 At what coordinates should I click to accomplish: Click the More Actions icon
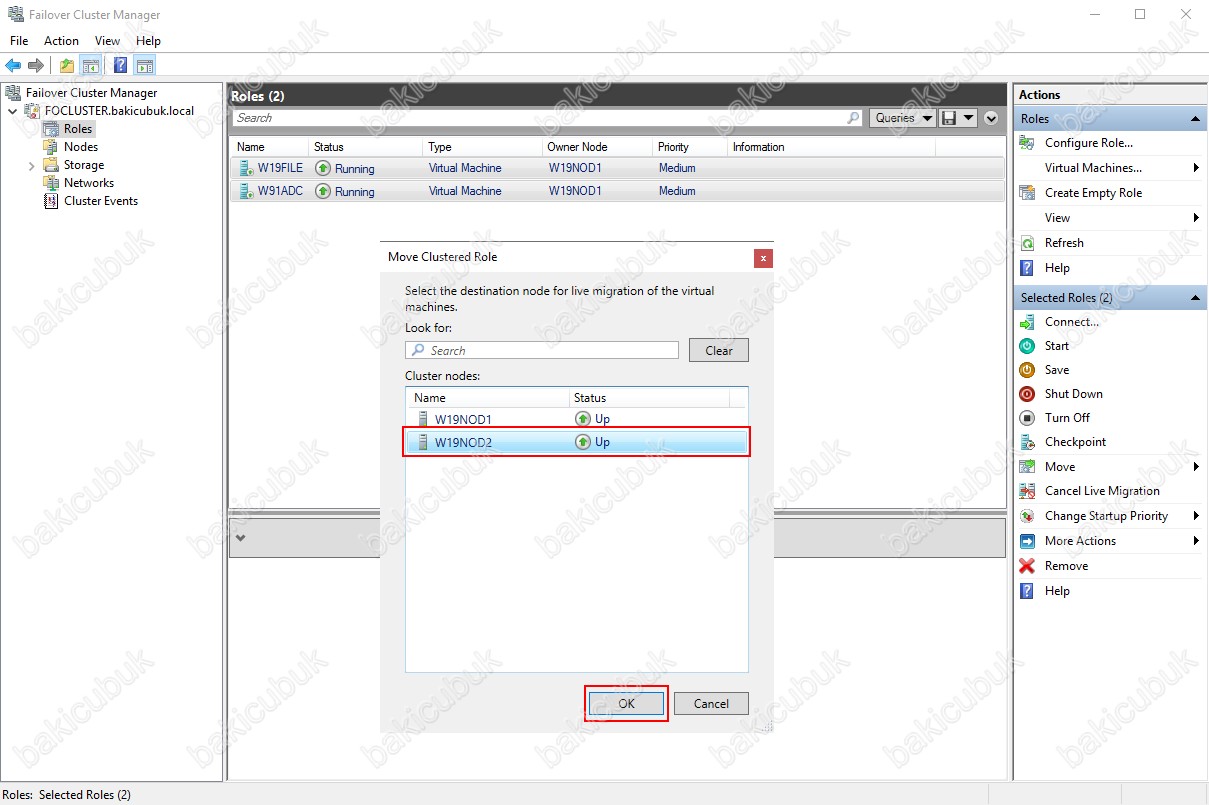1027,541
